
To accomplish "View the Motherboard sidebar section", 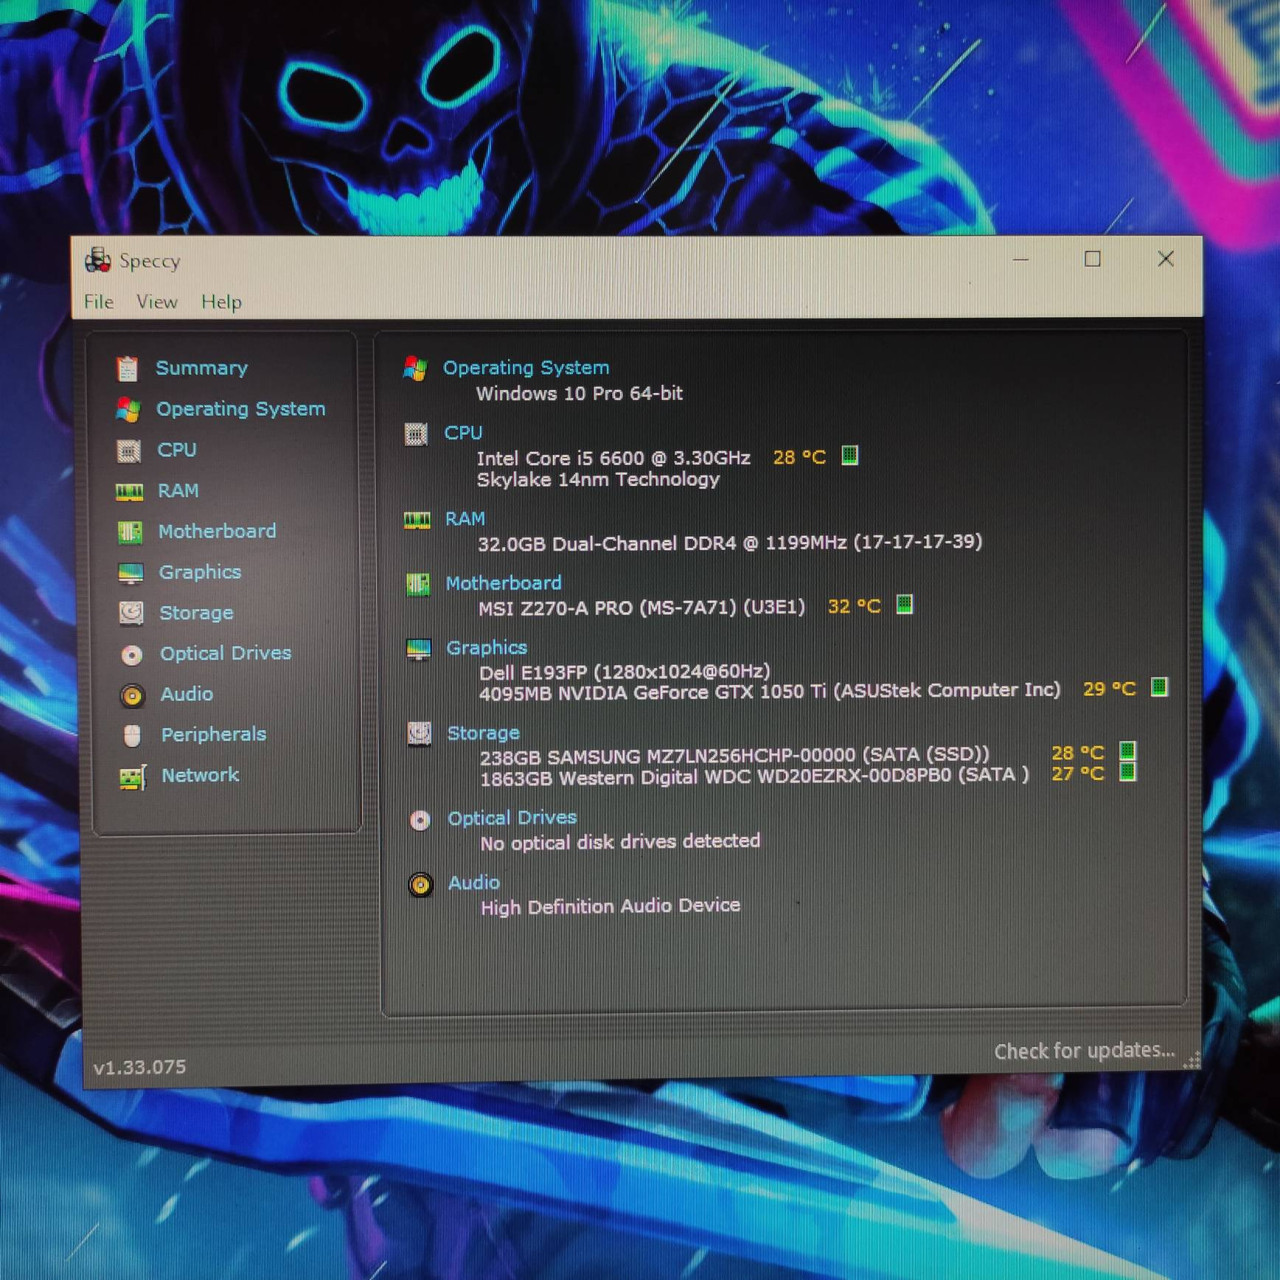I will coord(217,531).
